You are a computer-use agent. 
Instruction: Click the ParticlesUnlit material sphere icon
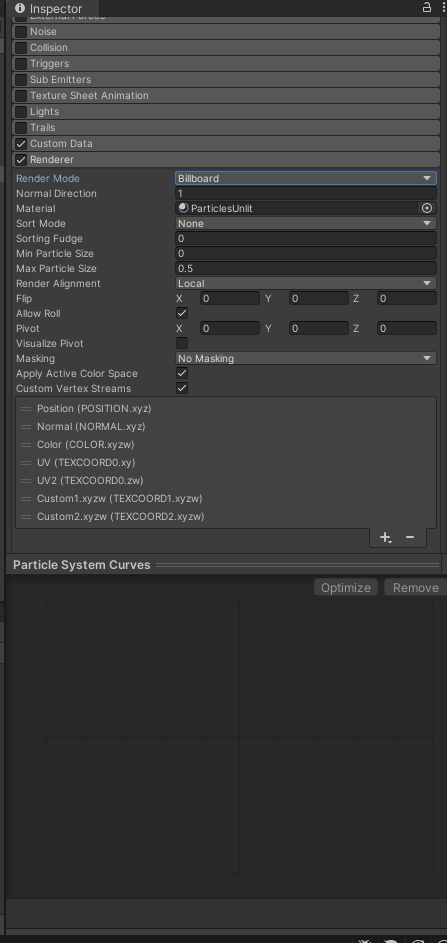pos(183,208)
